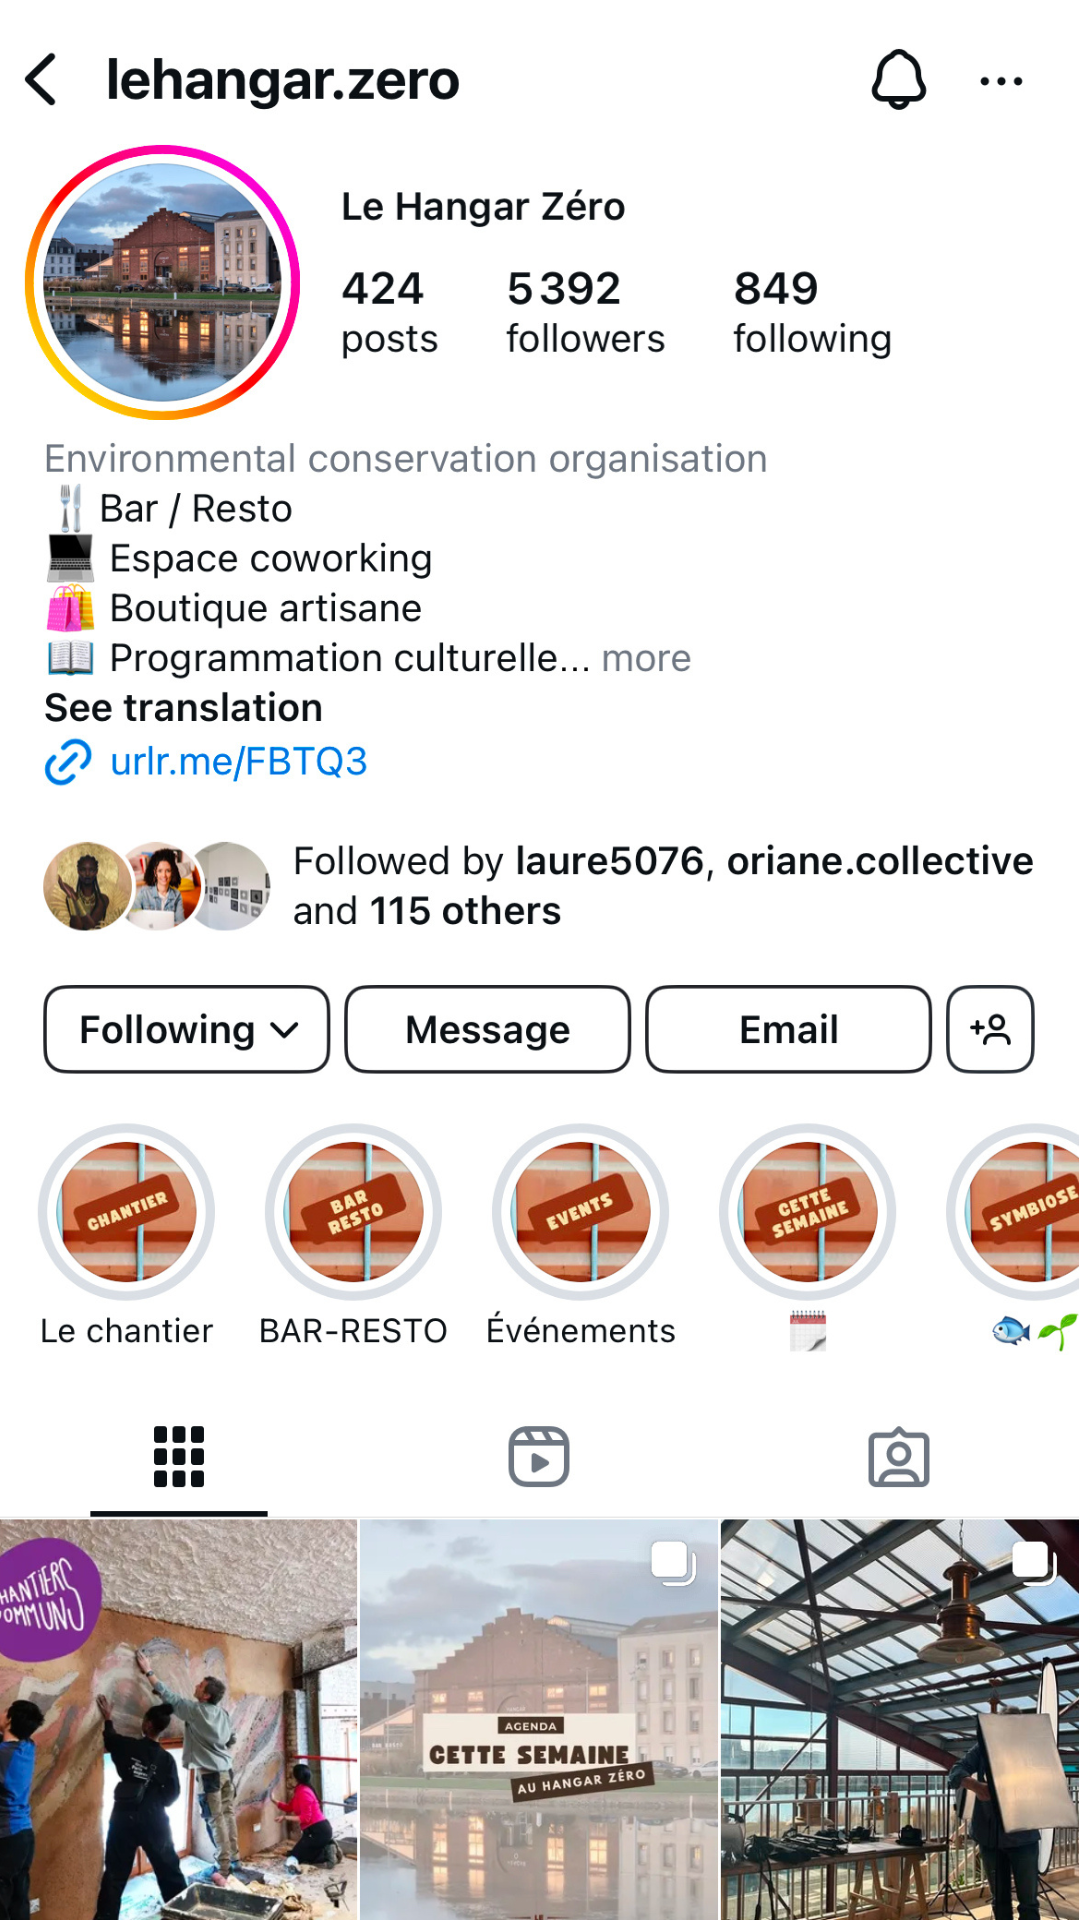Screen dimensions: 1080x1920
Task: Open the Cette Semaine story highlight
Action: pyautogui.click(x=807, y=1212)
